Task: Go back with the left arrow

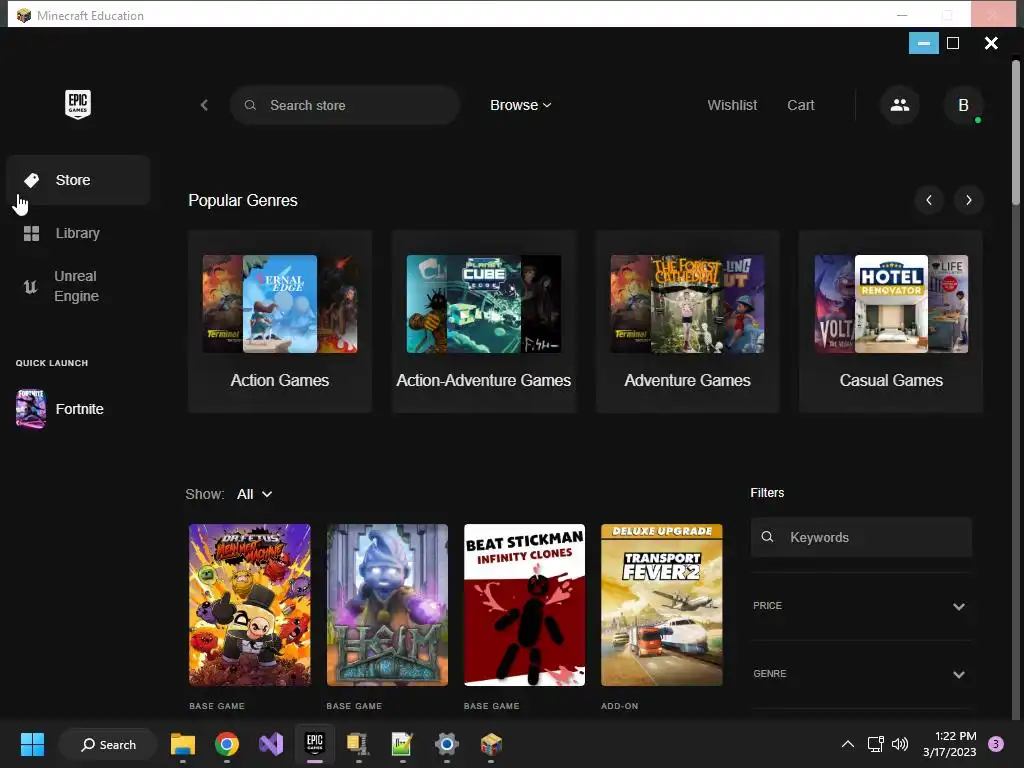Action: click(x=204, y=105)
